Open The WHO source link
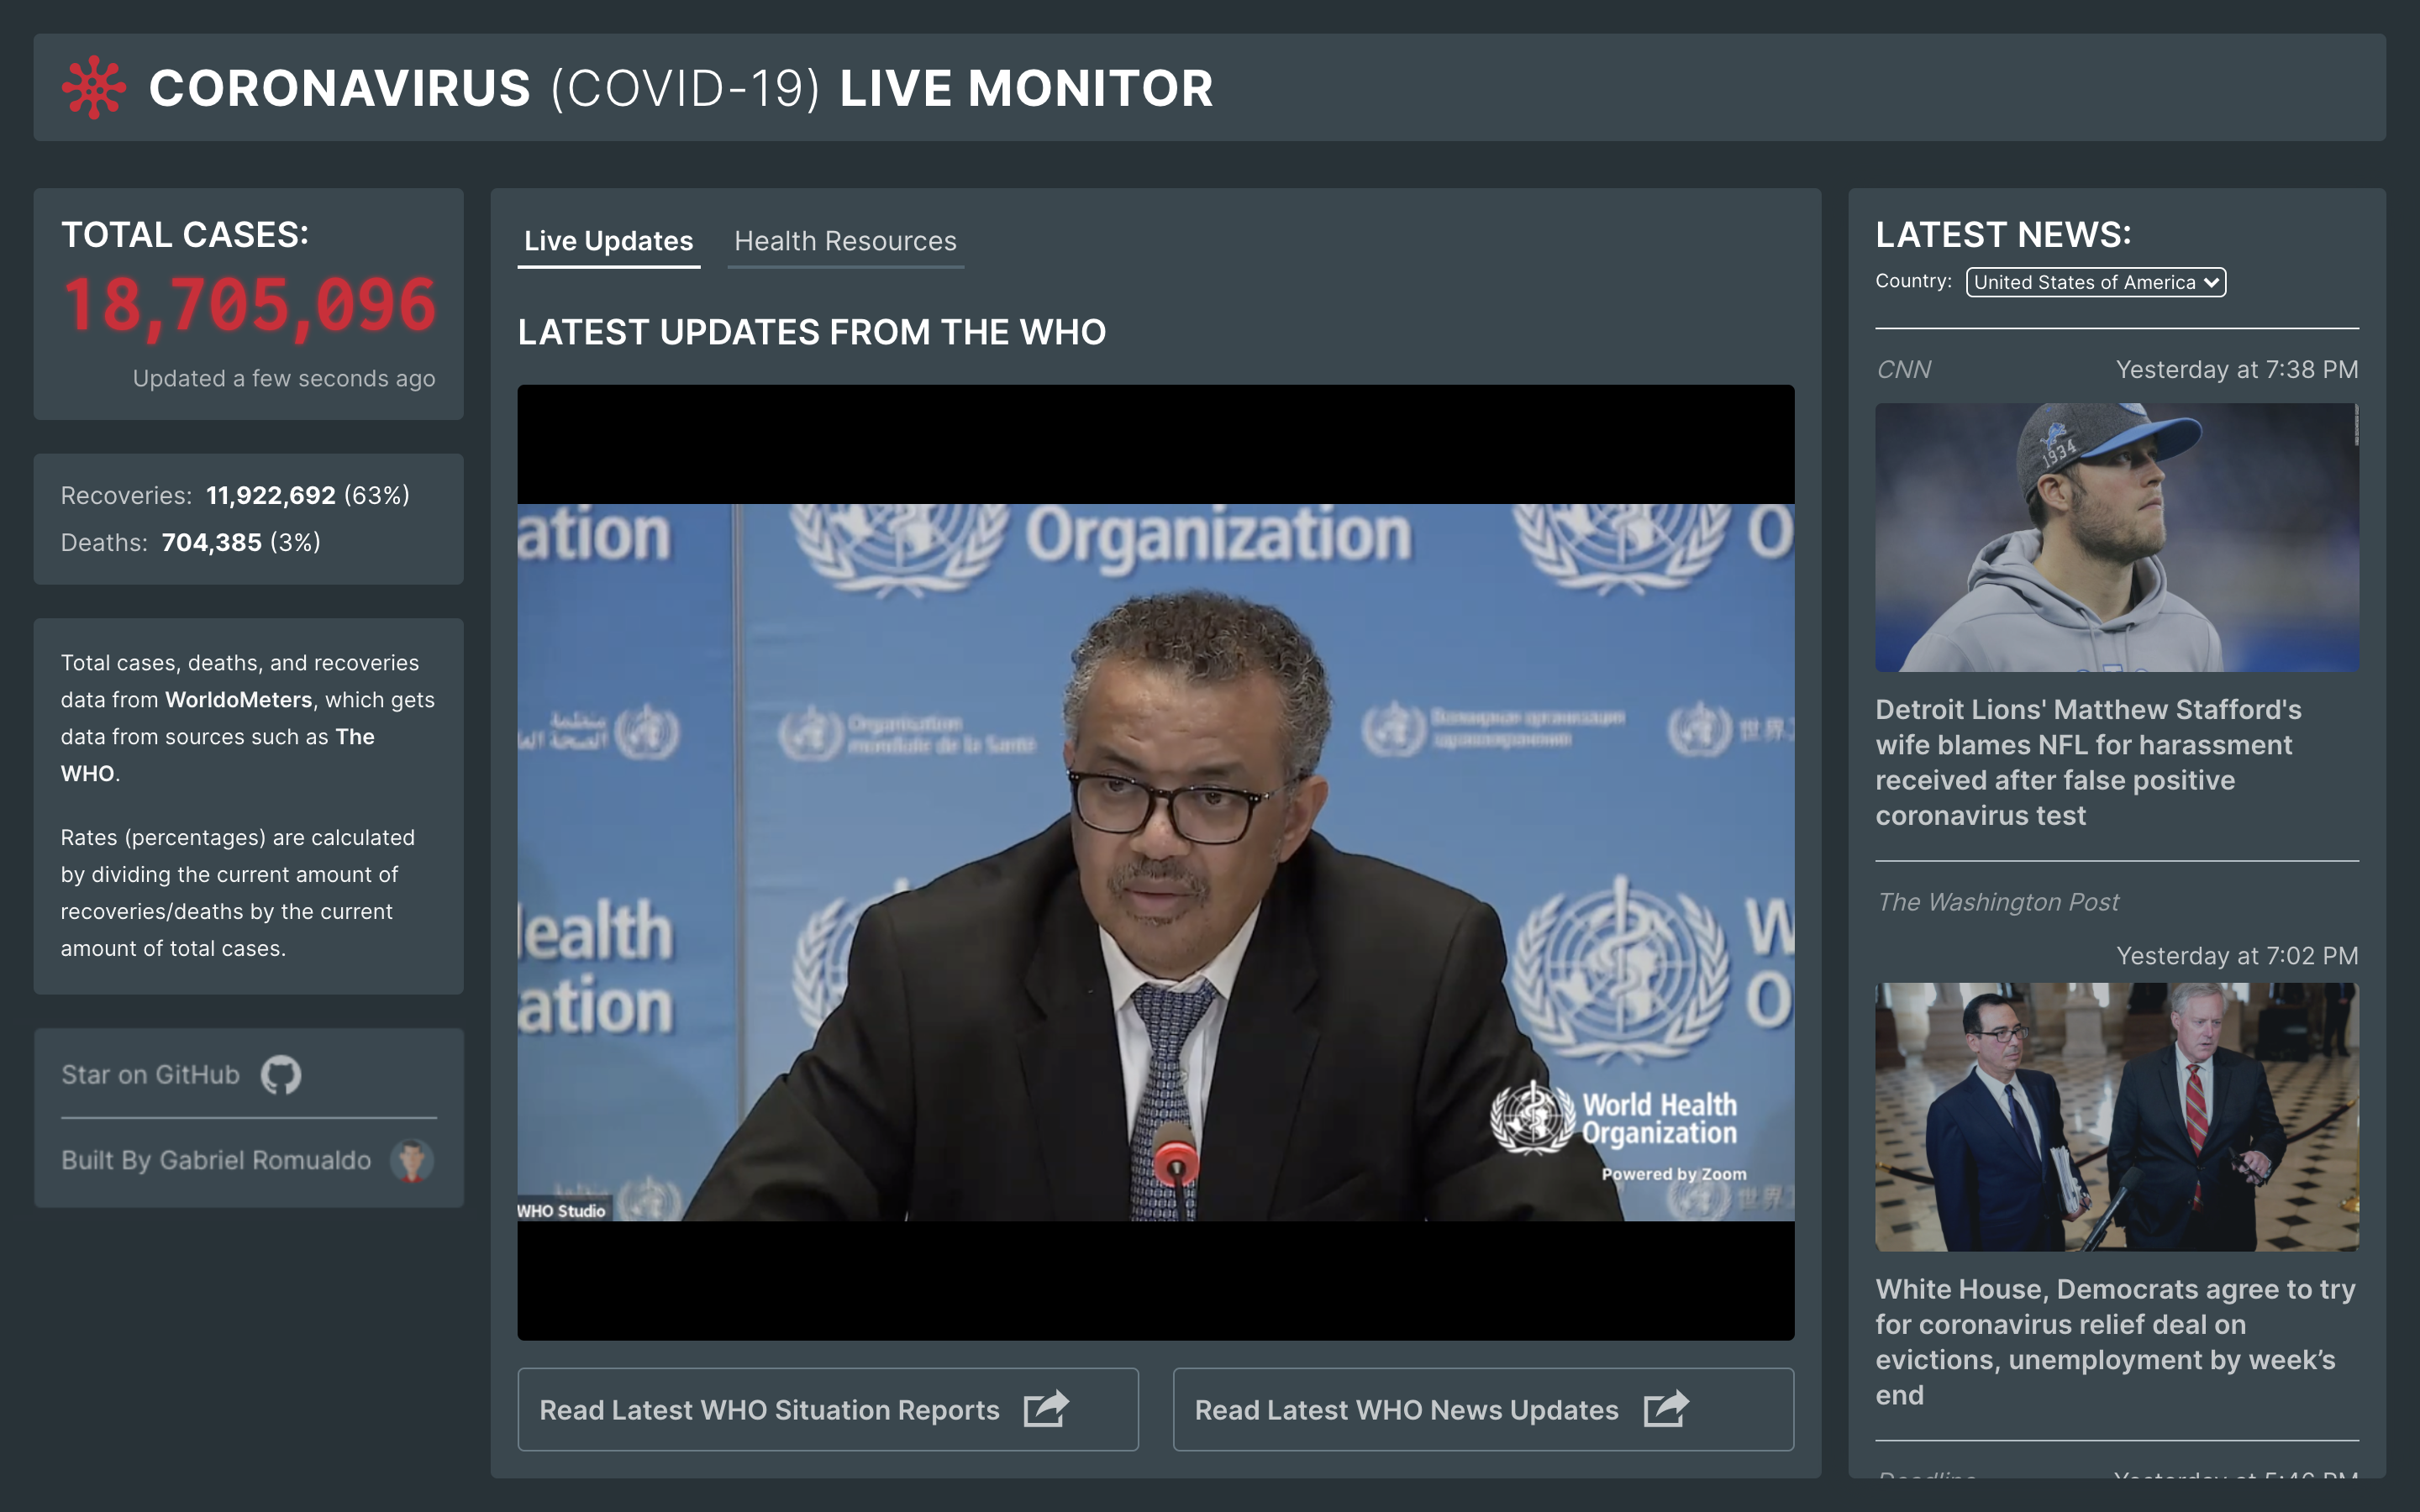The width and height of the screenshot is (2420, 1512). point(354,737)
